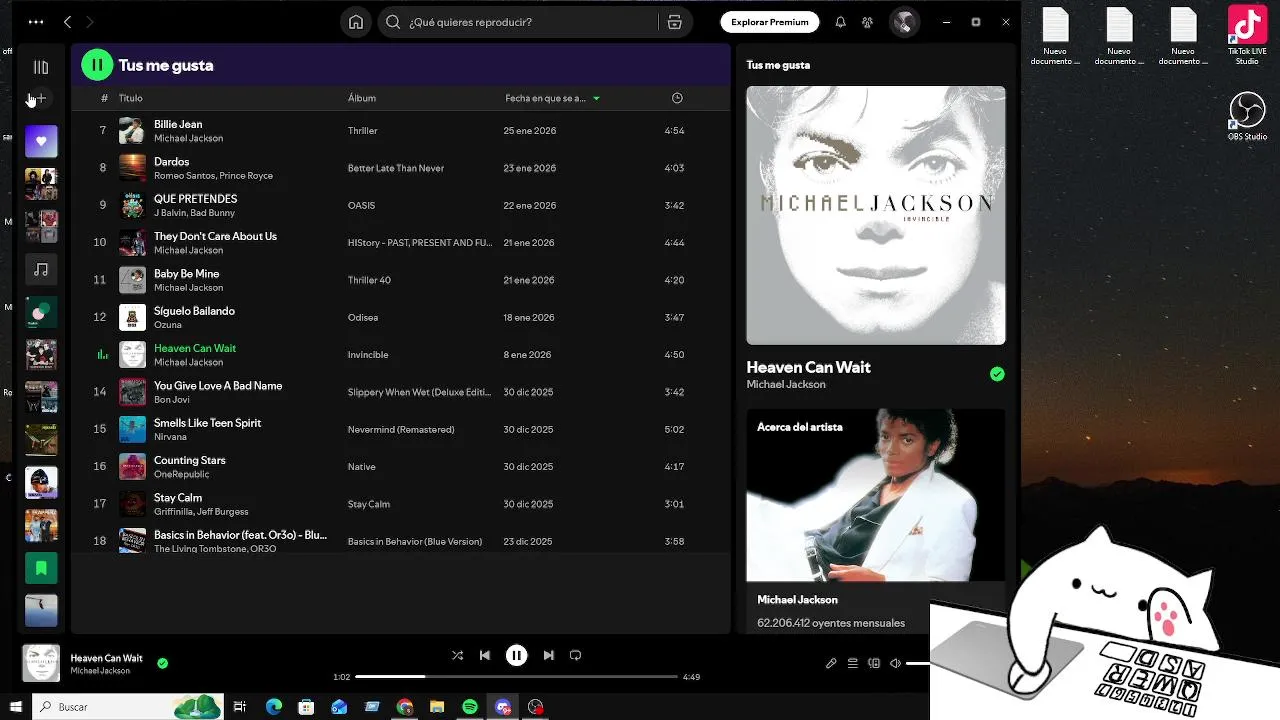Viewport: 1280px width, 720px height.
Task: Open the Spotify Home page icon
Action: click(x=355, y=22)
